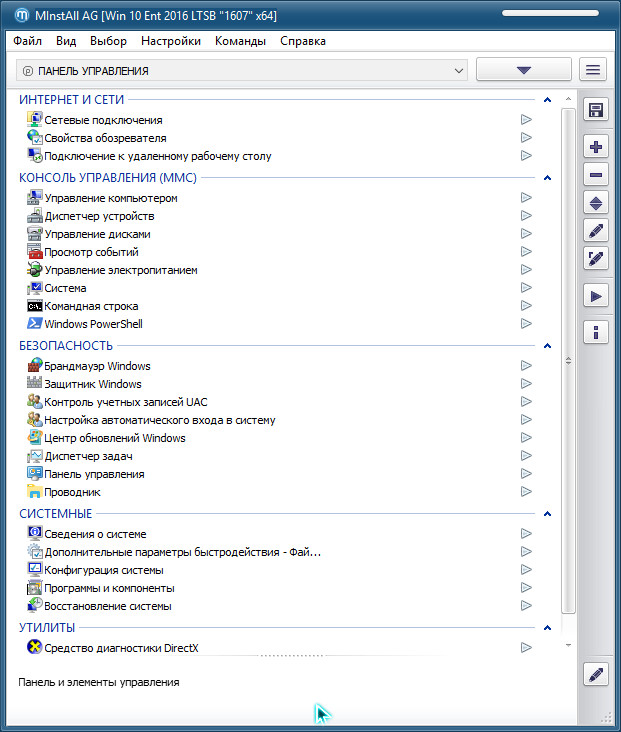Click the Средство диагностики DirectX icon

tap(35, 648)
